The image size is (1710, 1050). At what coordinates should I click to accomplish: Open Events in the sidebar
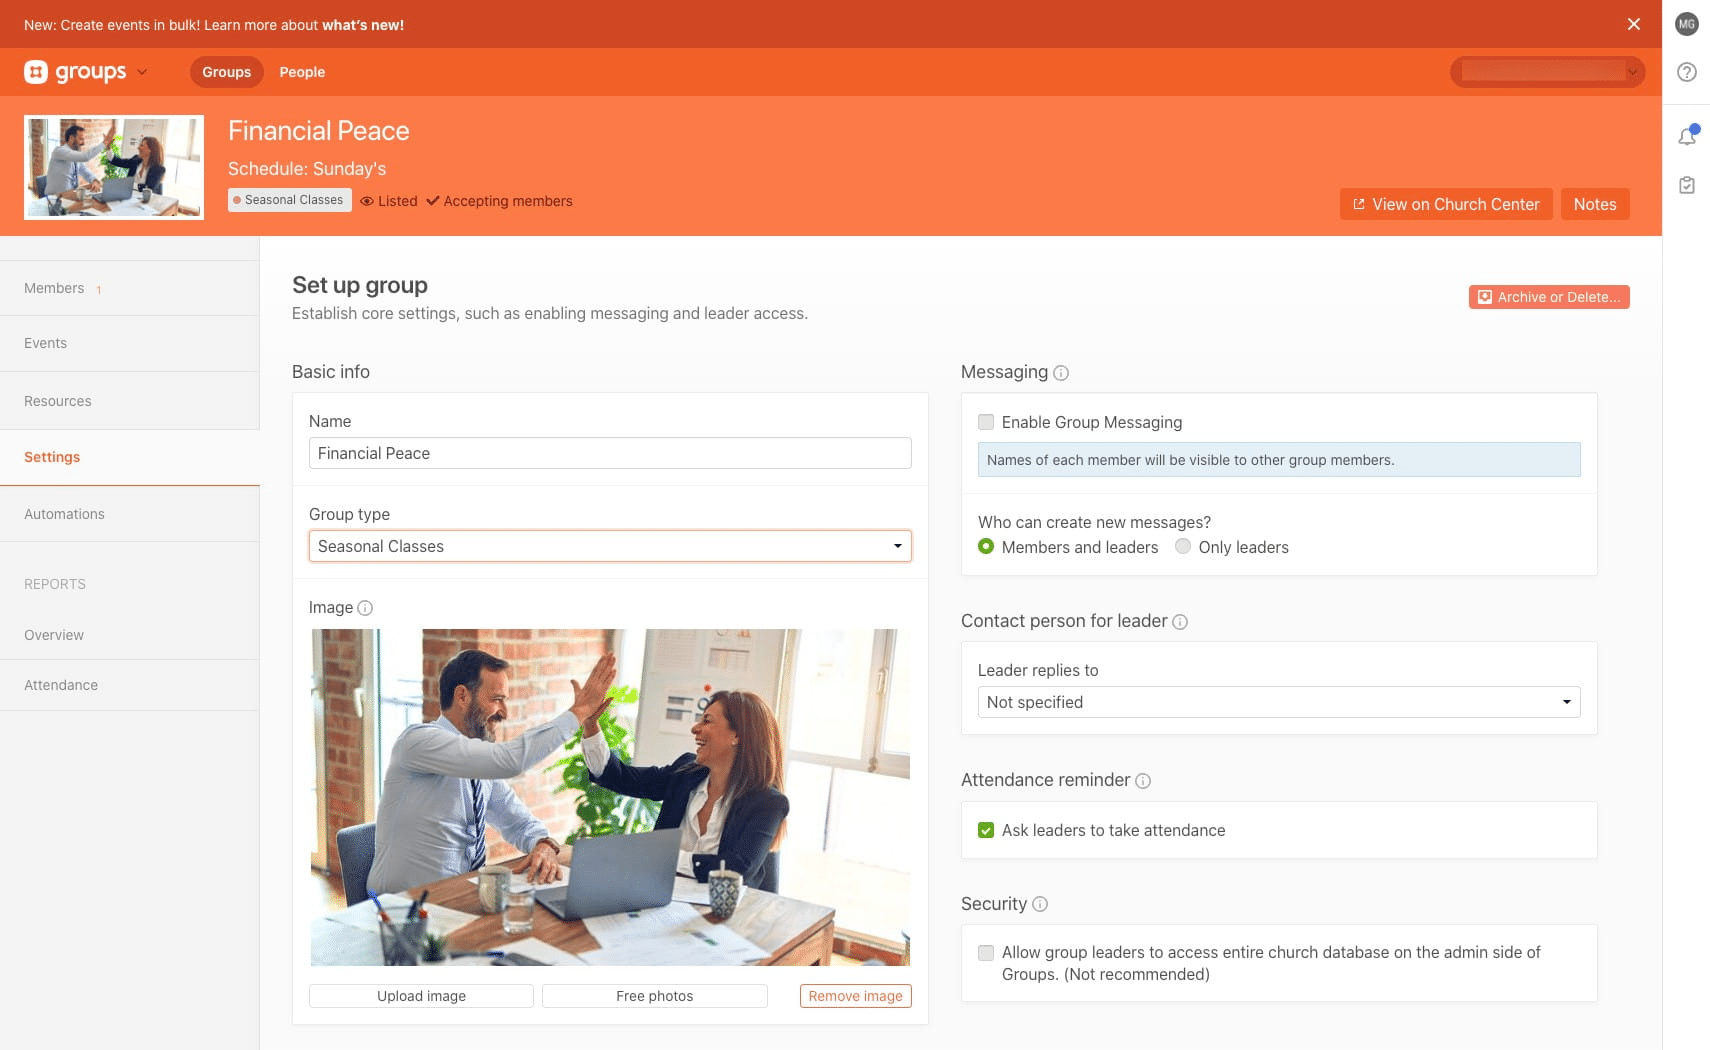(130, 343)
